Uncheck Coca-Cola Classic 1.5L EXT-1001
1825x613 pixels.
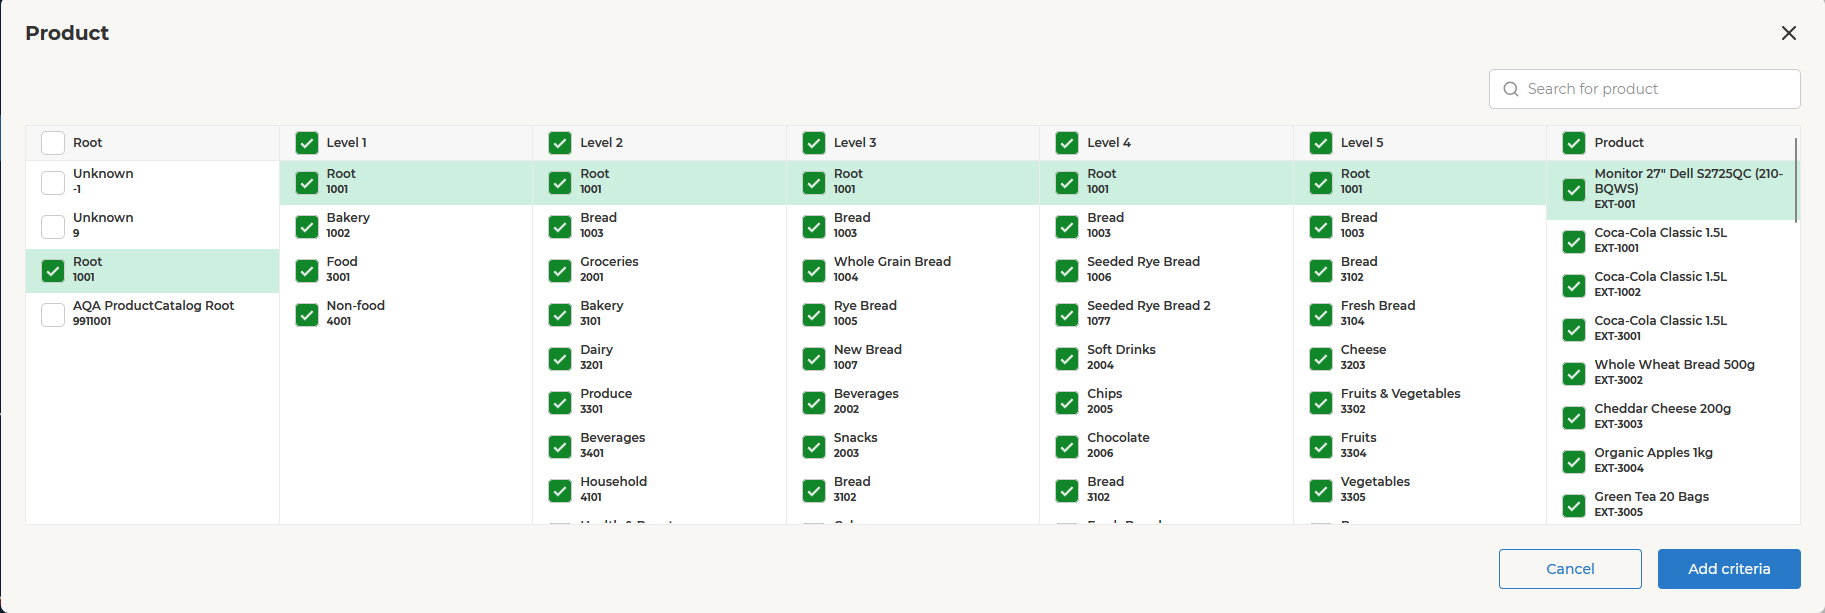tap(1574, 242)
